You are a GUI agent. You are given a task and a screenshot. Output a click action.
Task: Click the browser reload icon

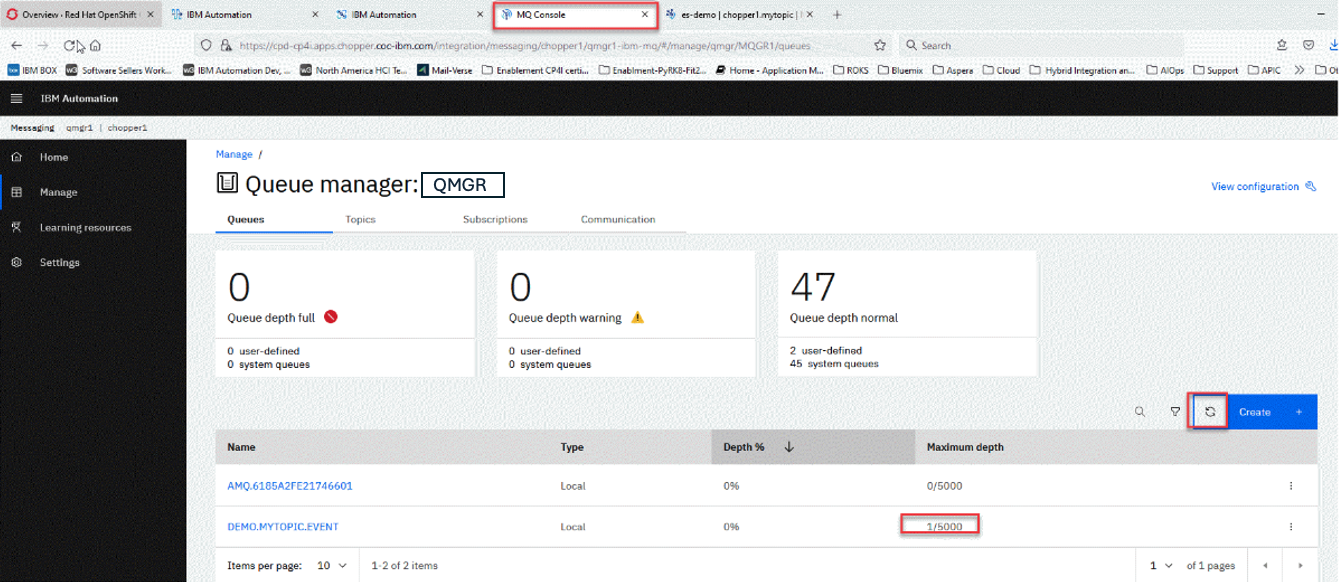[x=70, y=45]
